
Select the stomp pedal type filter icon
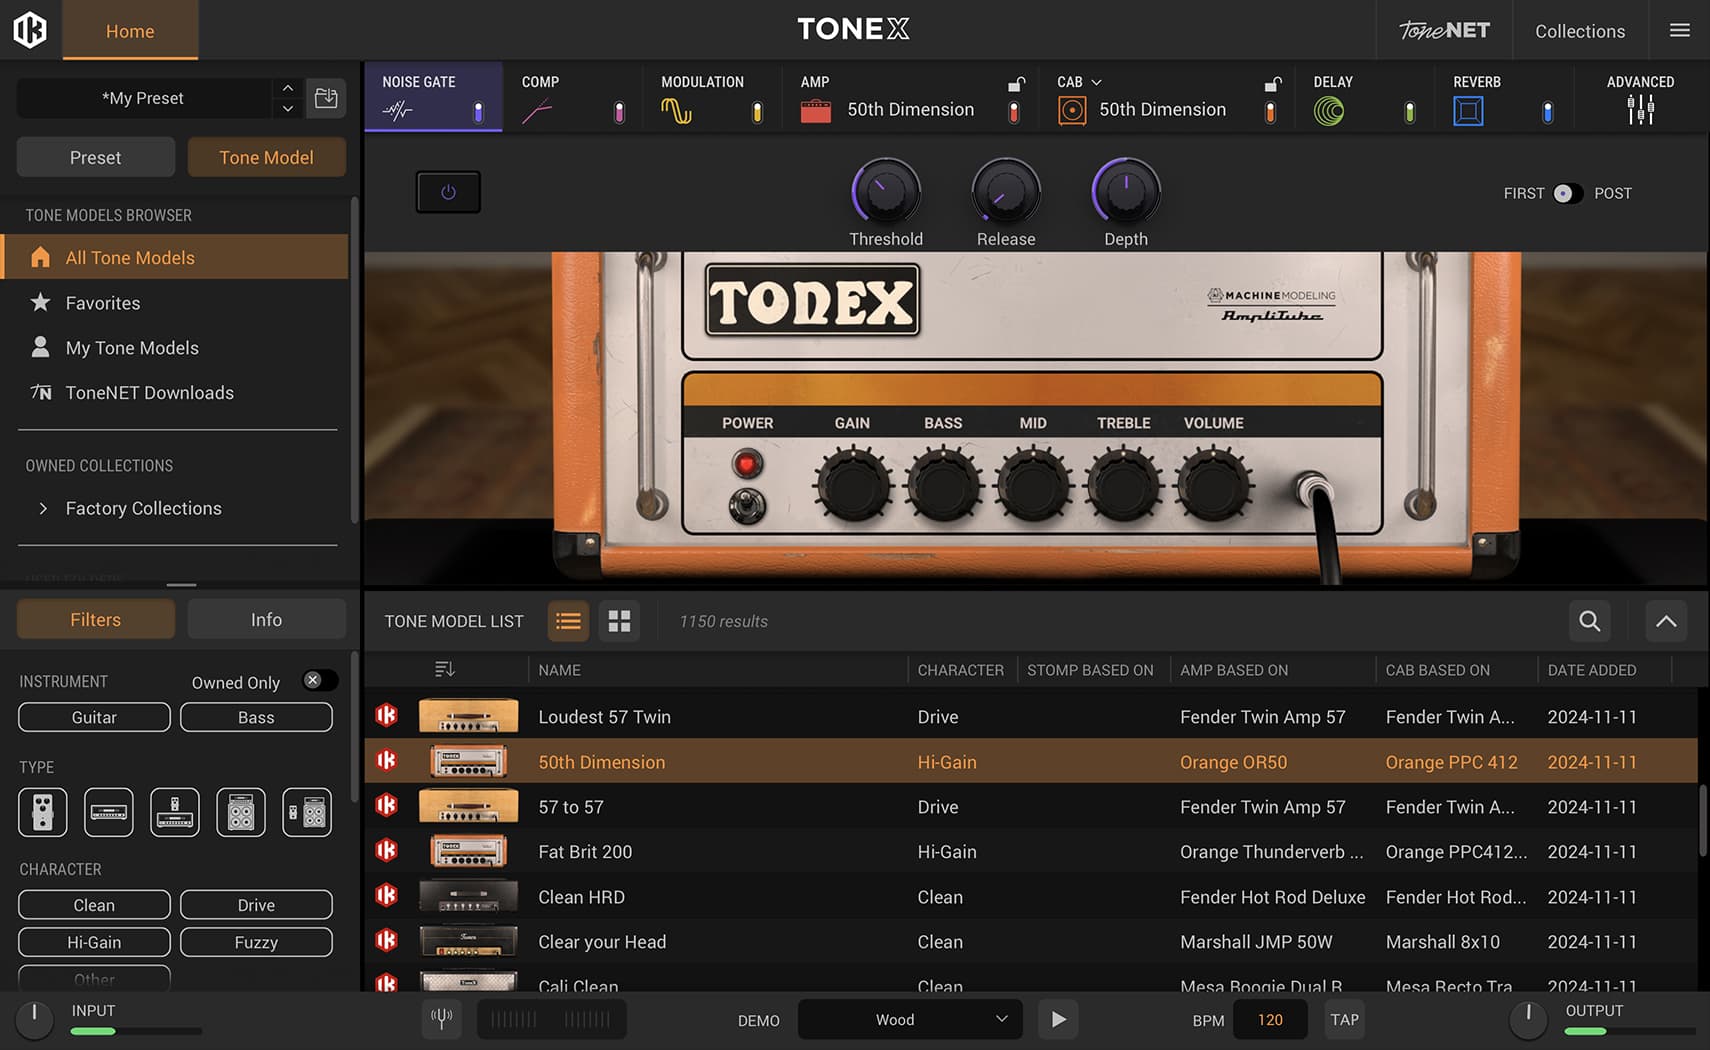coord(43,812)
